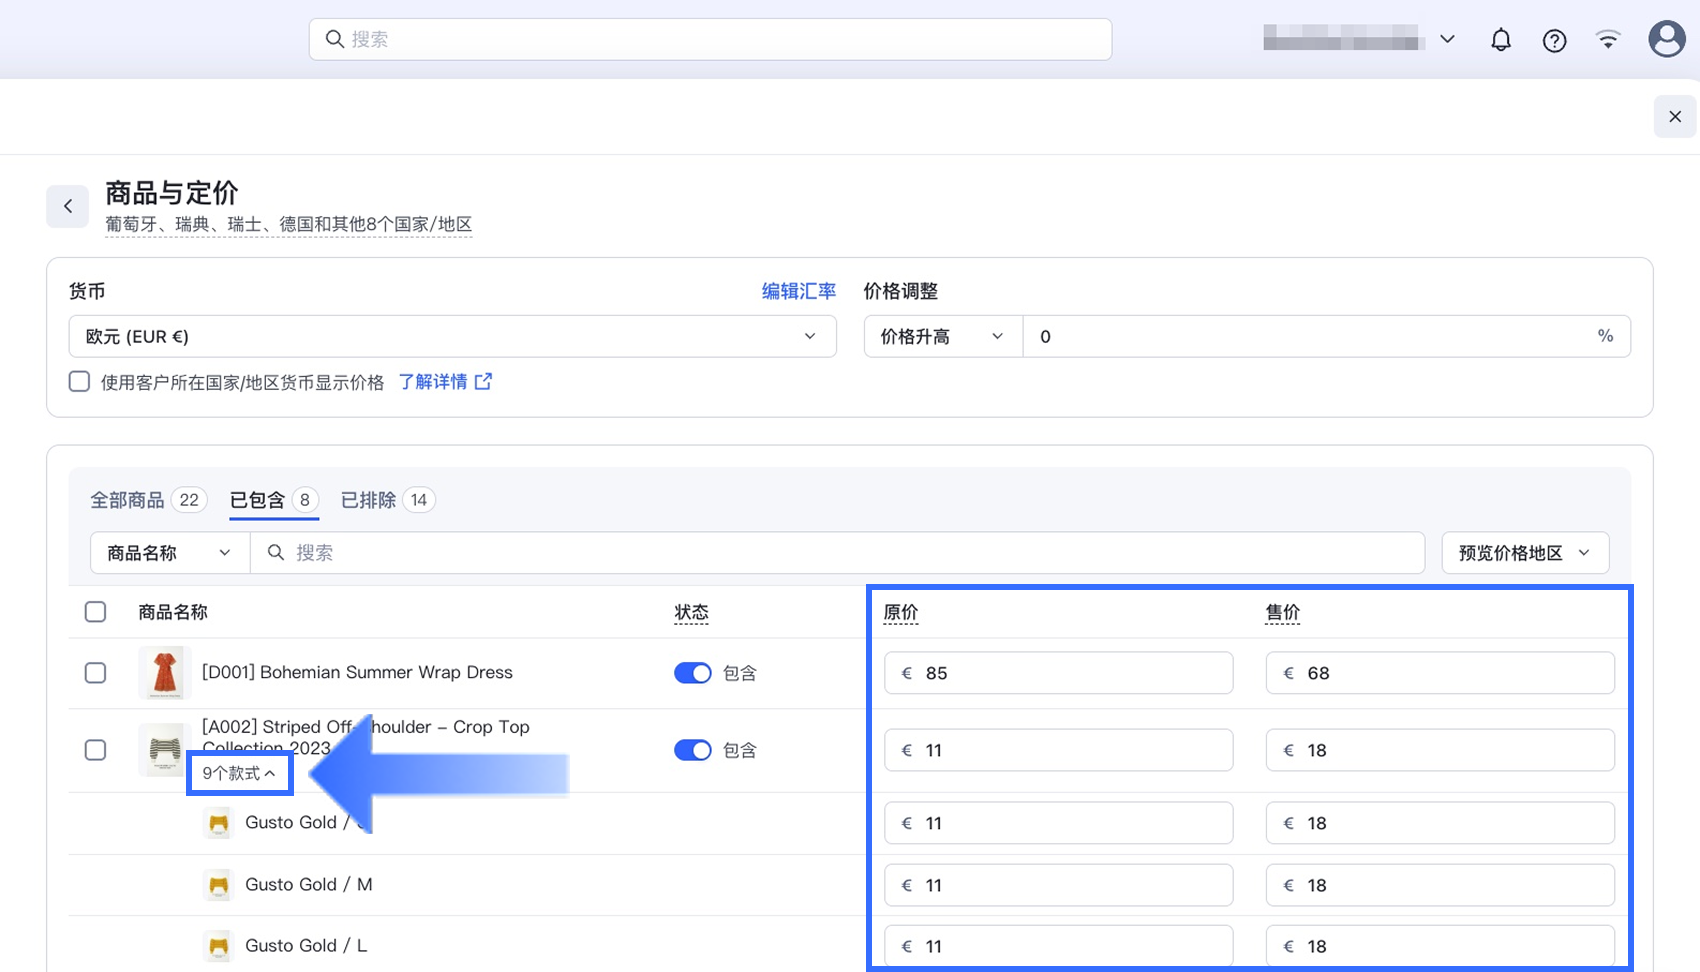Click the help question mark icon
The height and width of the screenshot is (972, 1700).
(x=1554, y=40)
